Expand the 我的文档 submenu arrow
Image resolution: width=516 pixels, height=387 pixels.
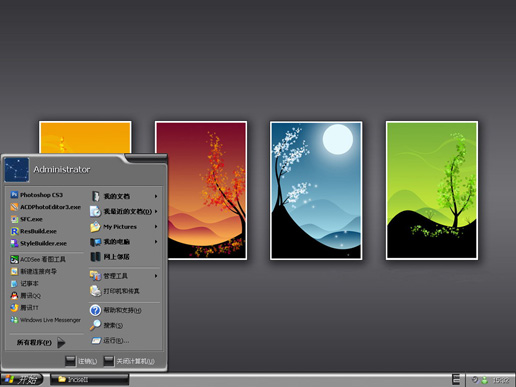pos(156,196)
